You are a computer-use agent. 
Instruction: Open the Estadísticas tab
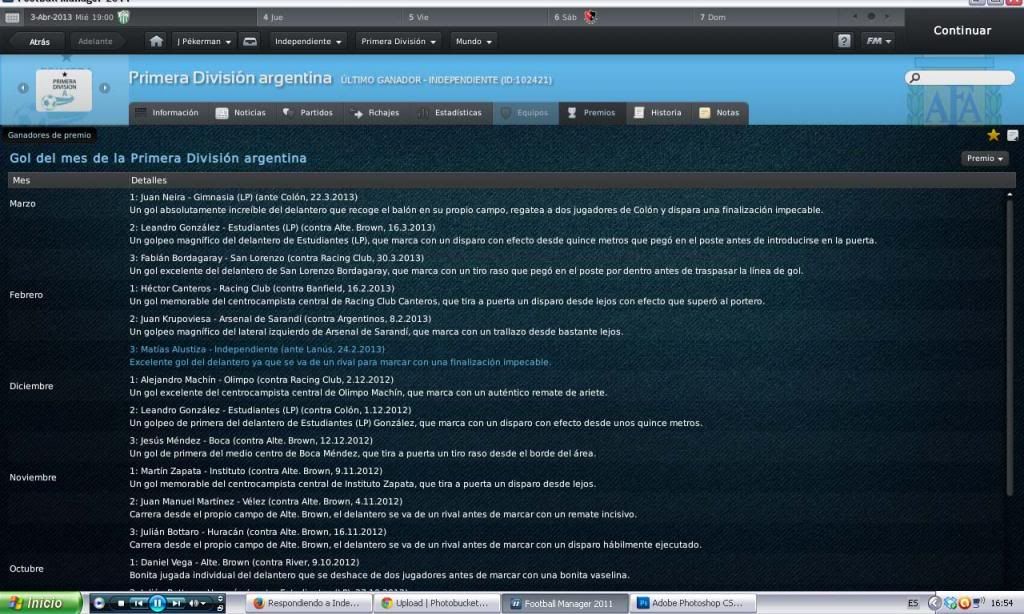pos(451,113)
